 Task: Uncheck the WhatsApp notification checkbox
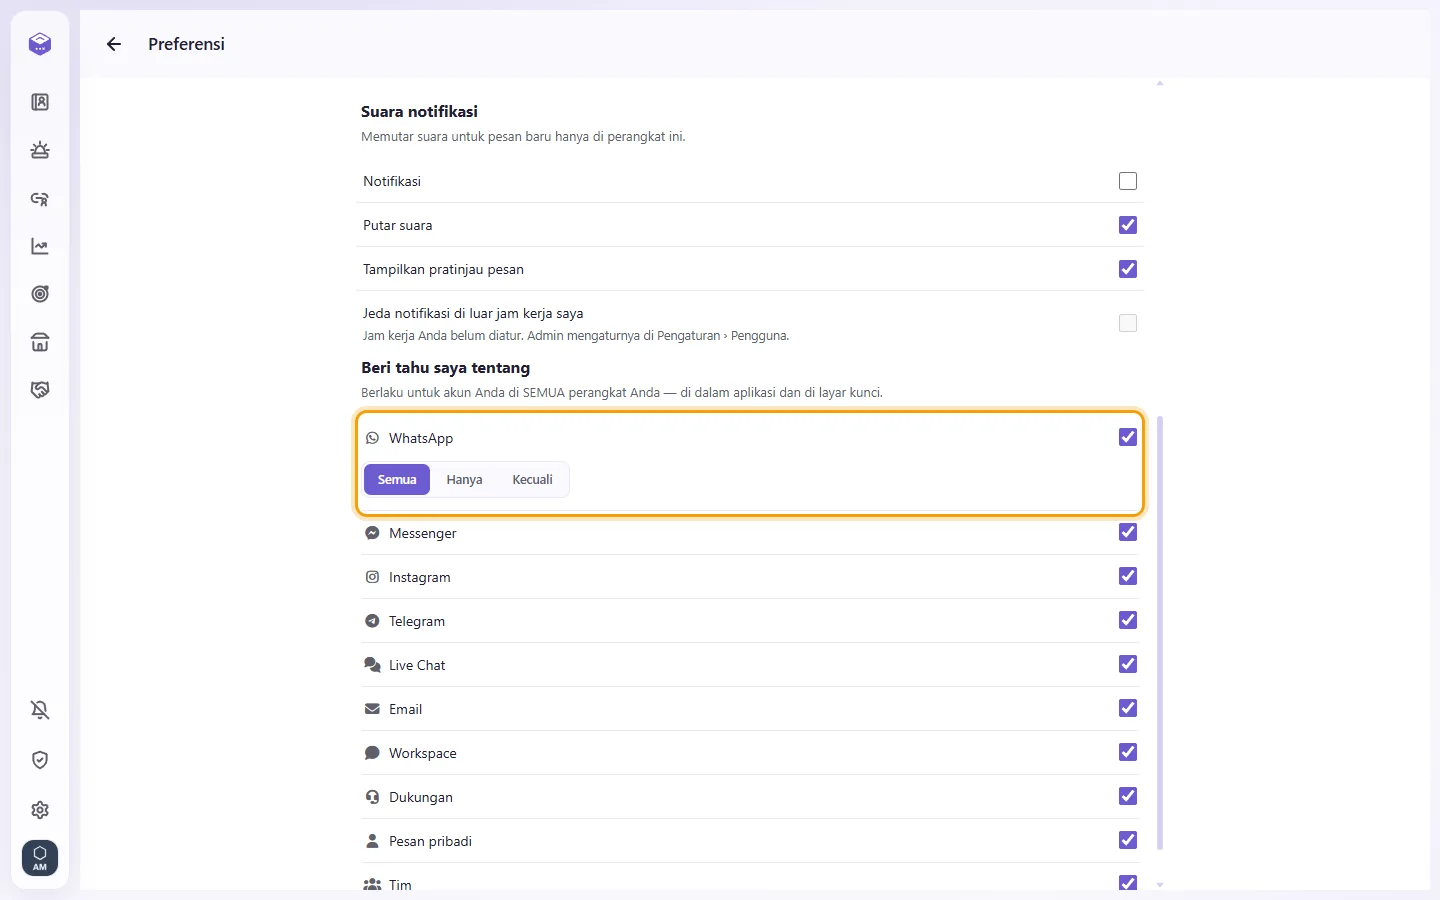coord(1128,437)
